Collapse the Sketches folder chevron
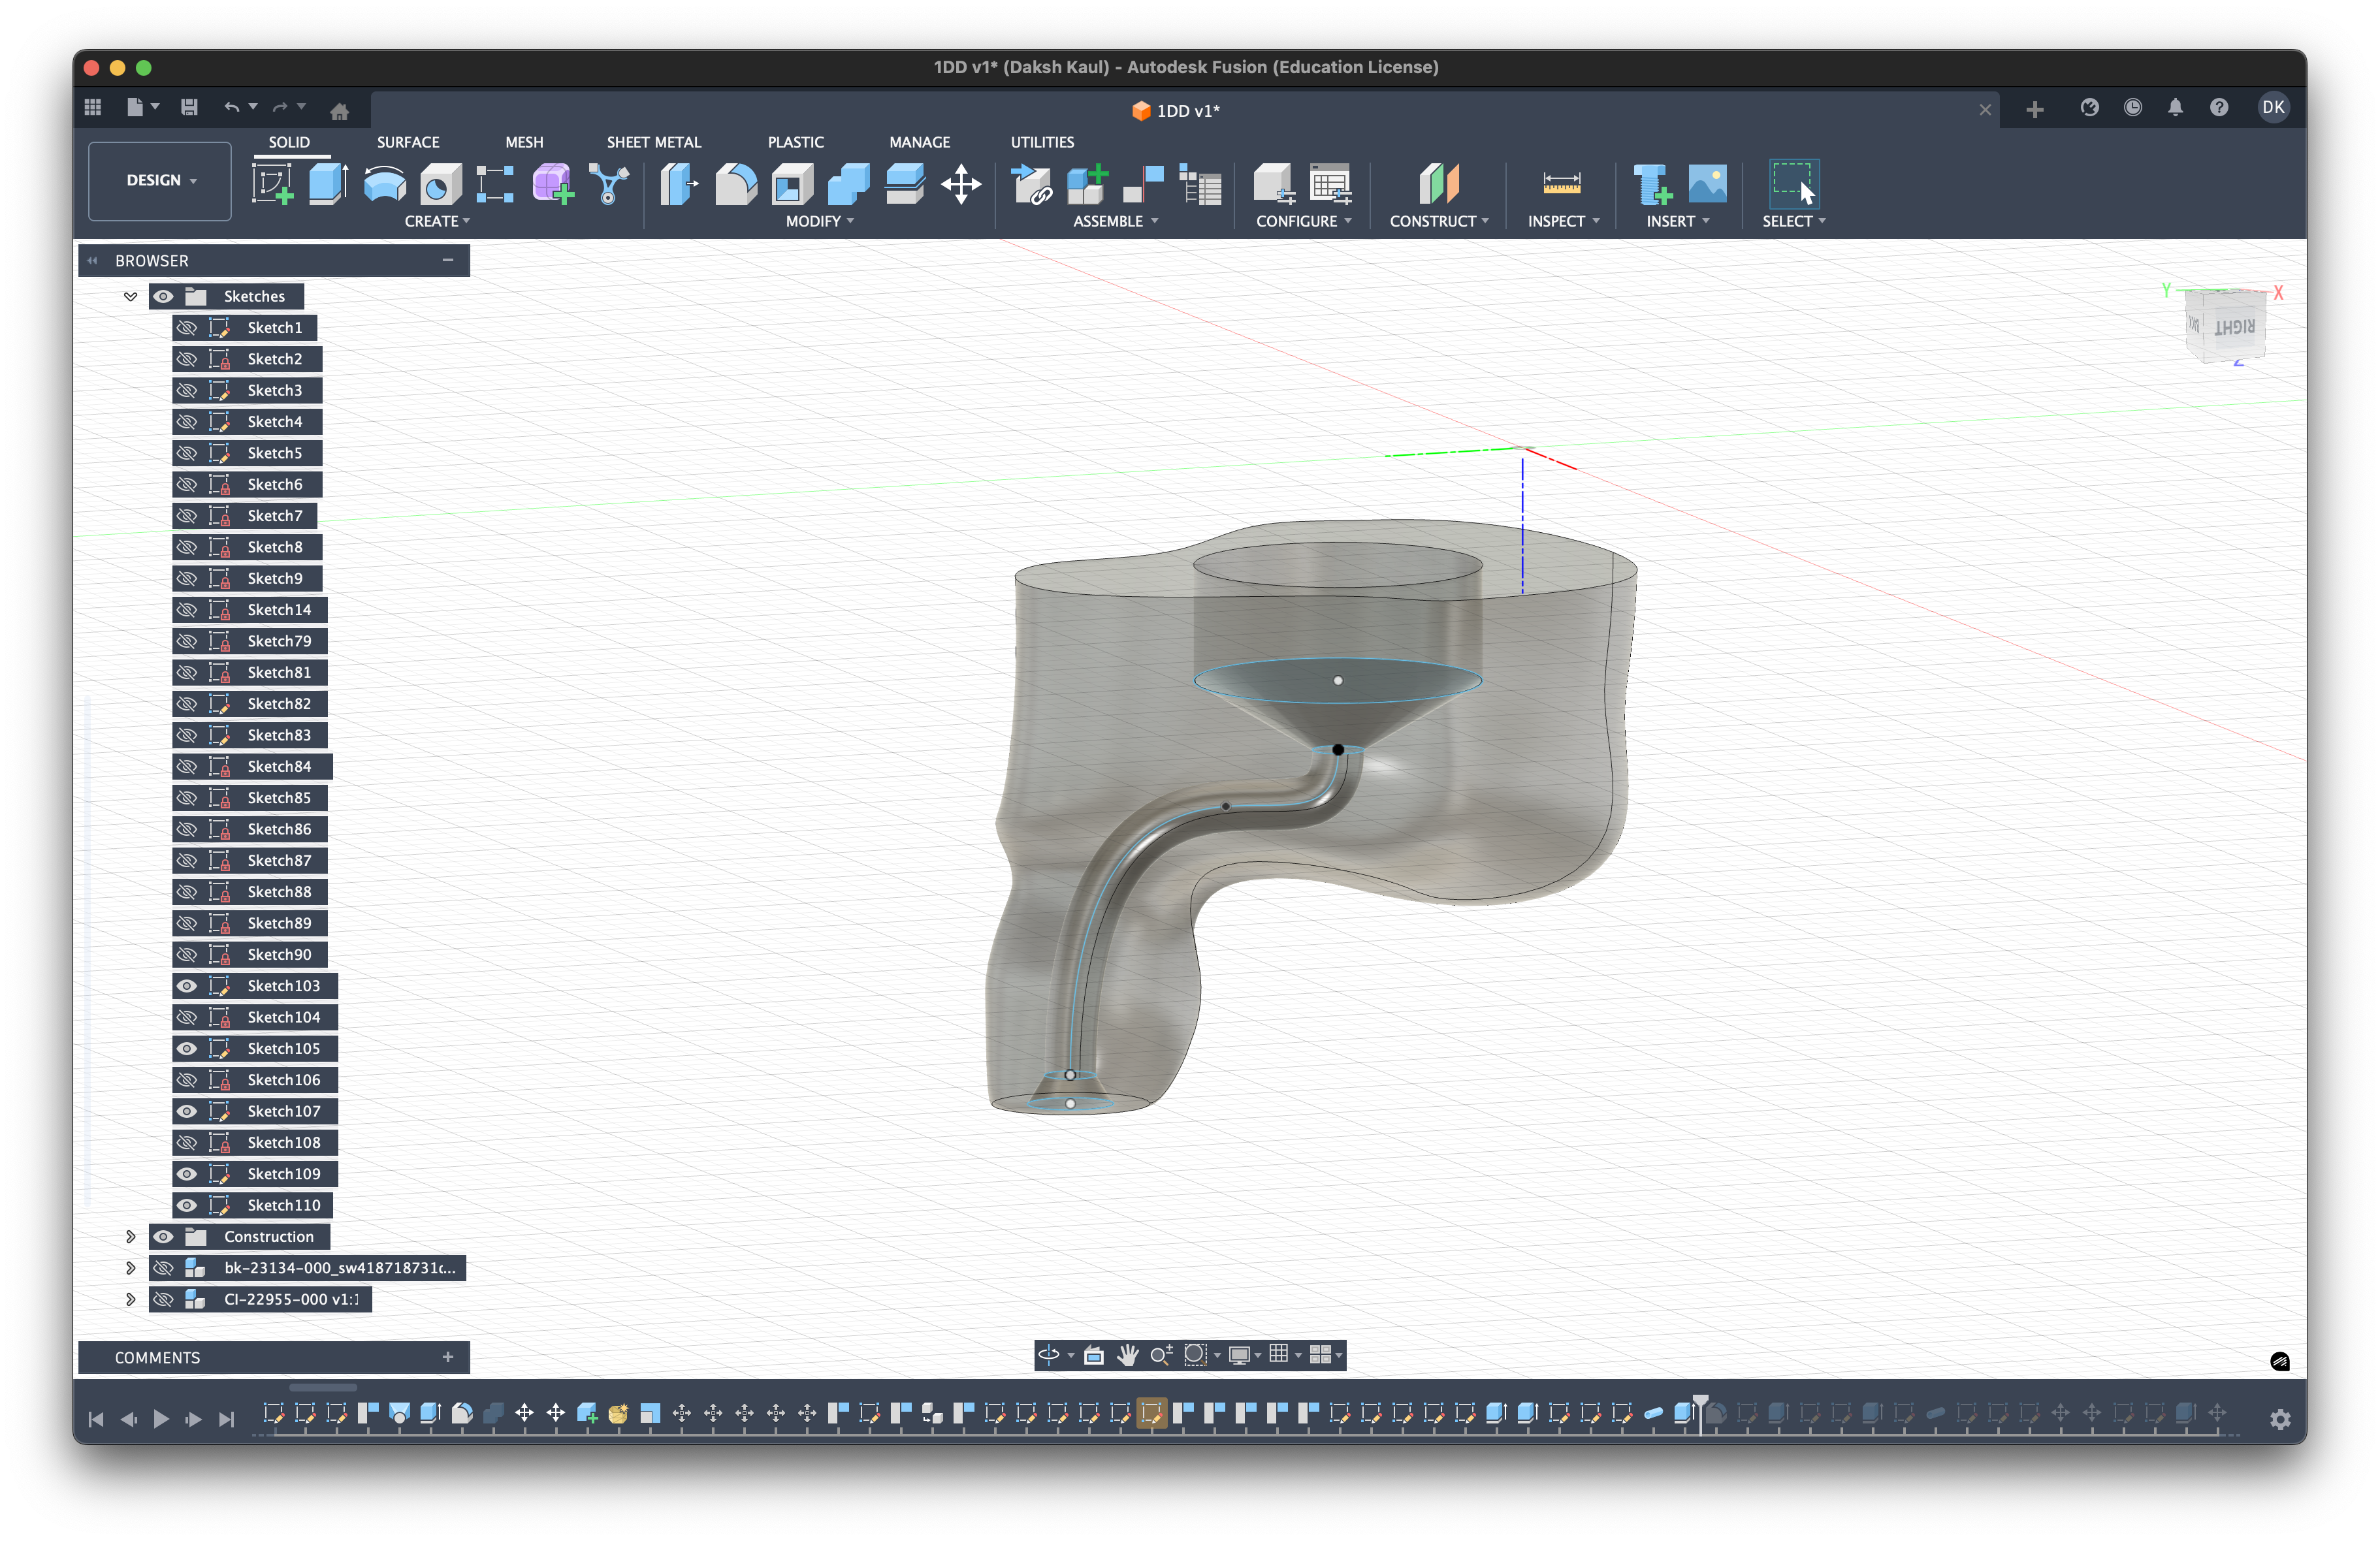2380x1541 pixels. (130, 296)
